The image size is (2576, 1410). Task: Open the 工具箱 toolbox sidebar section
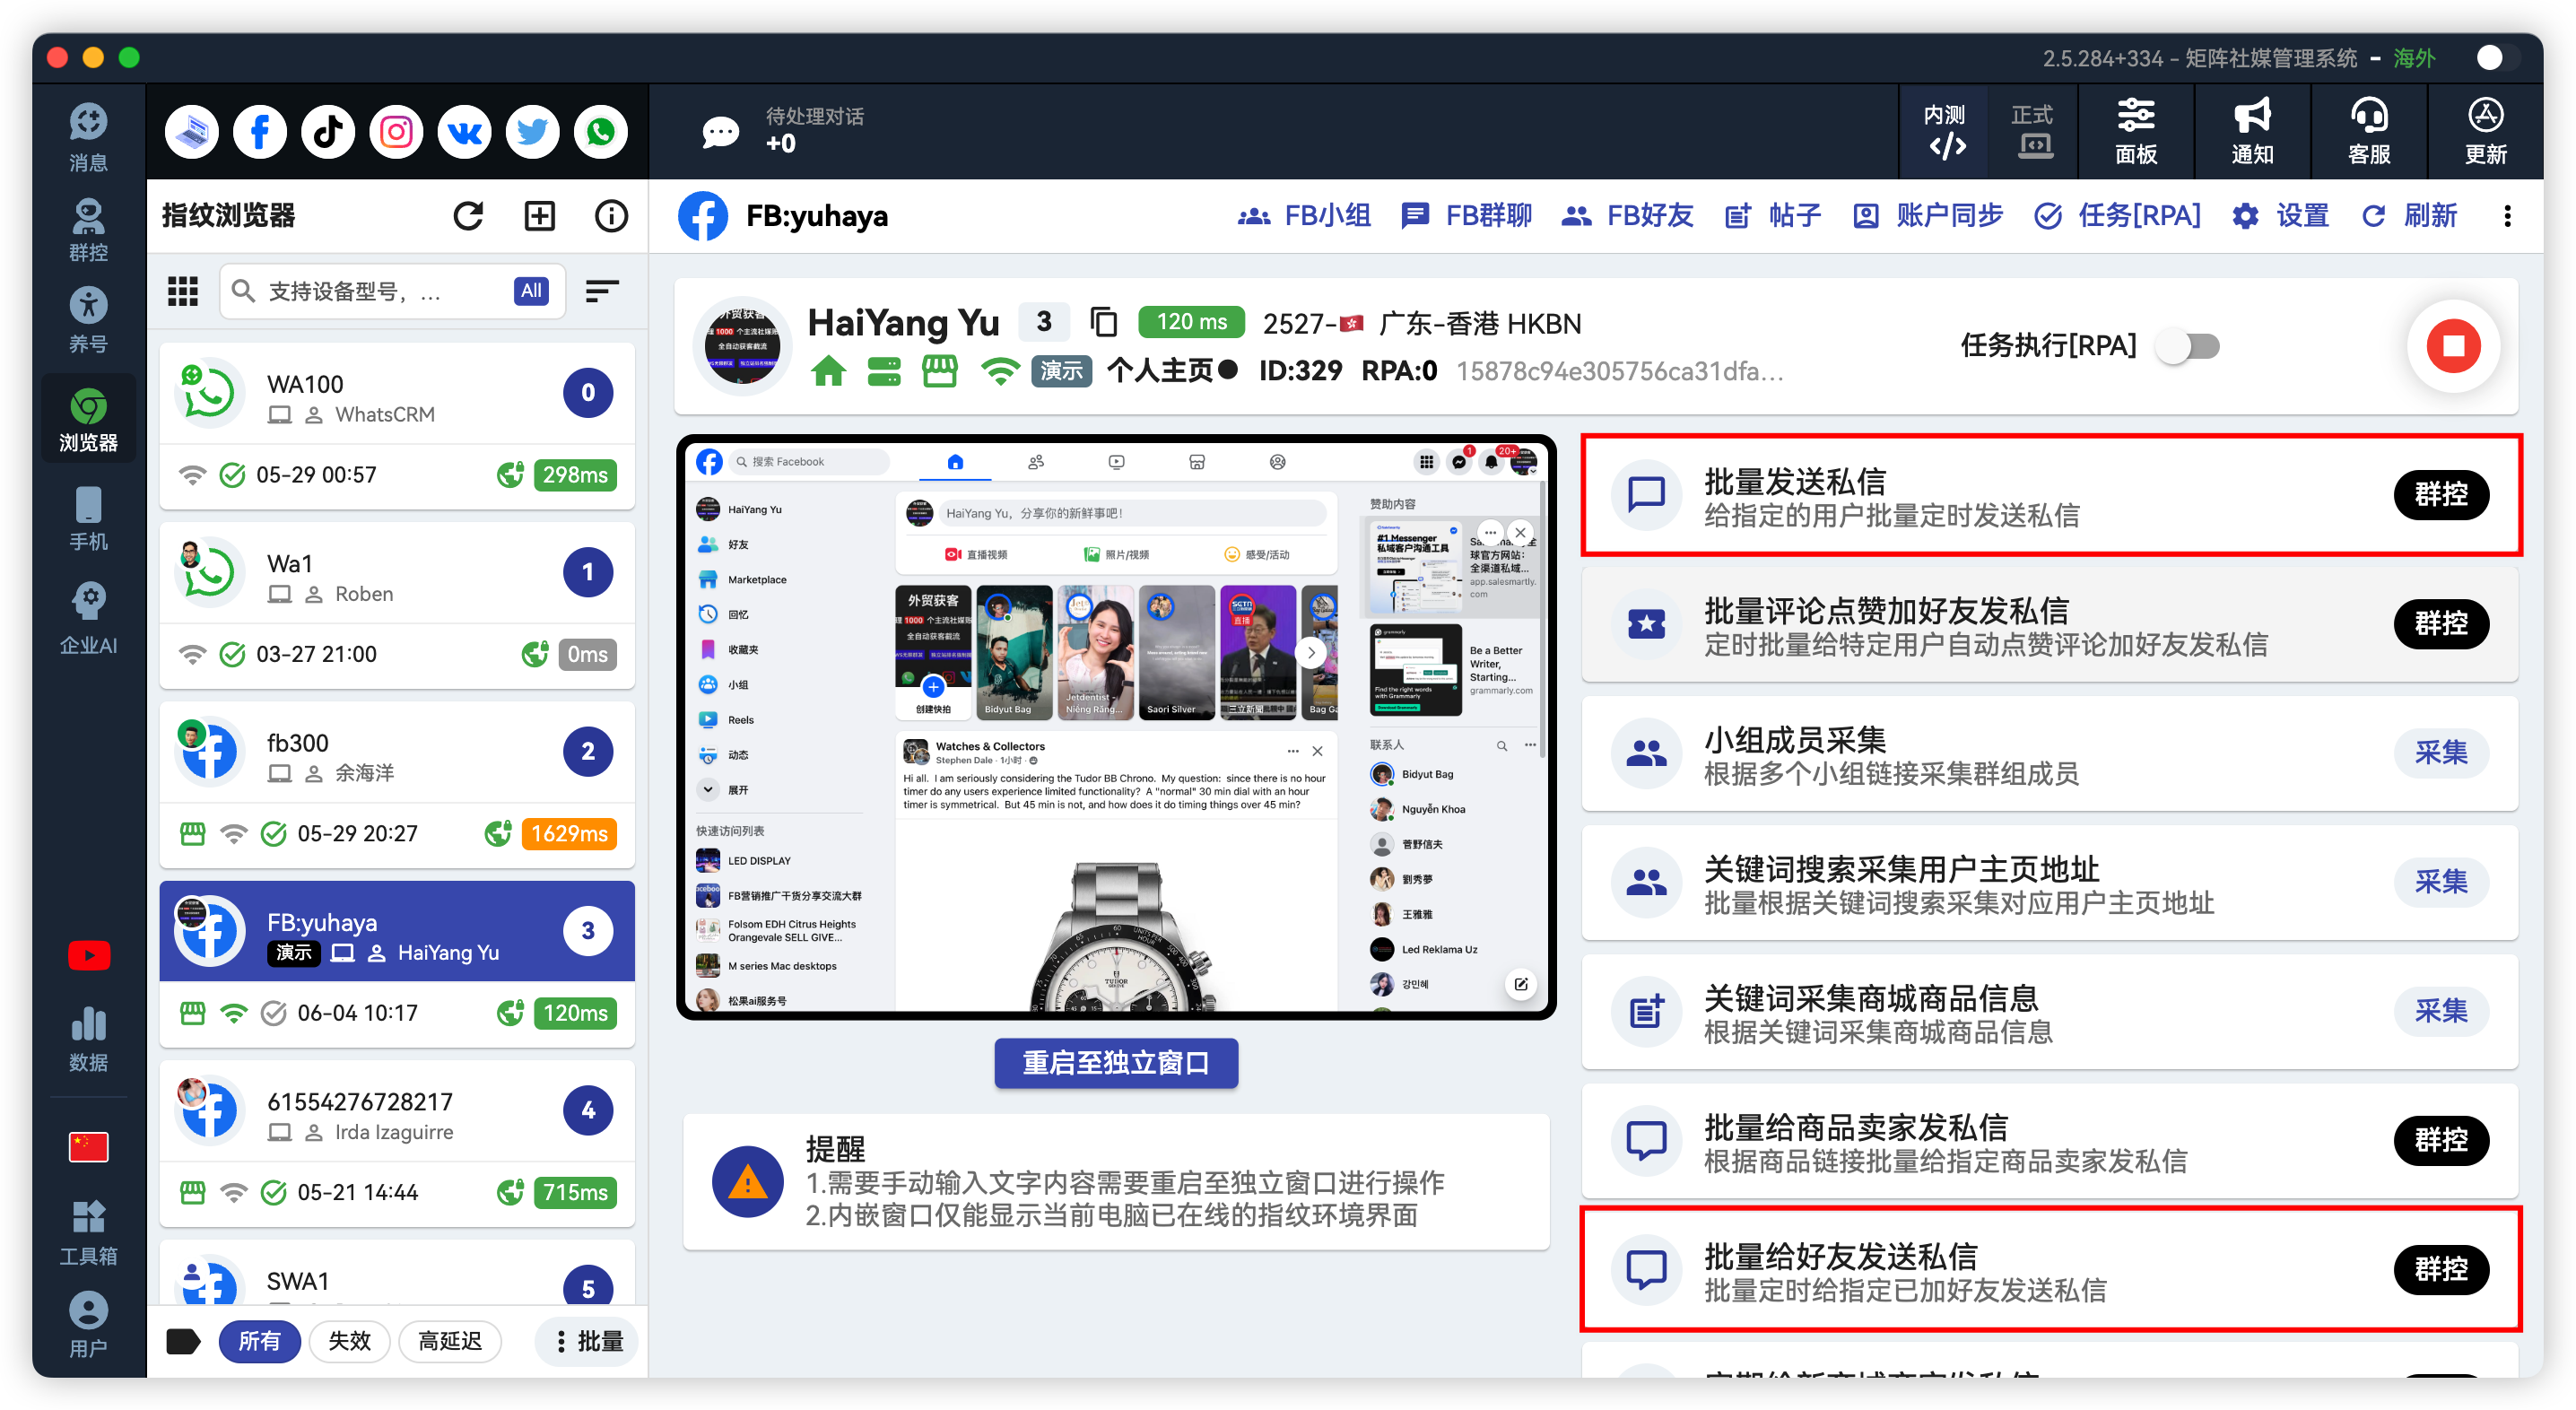point(88,1232)
